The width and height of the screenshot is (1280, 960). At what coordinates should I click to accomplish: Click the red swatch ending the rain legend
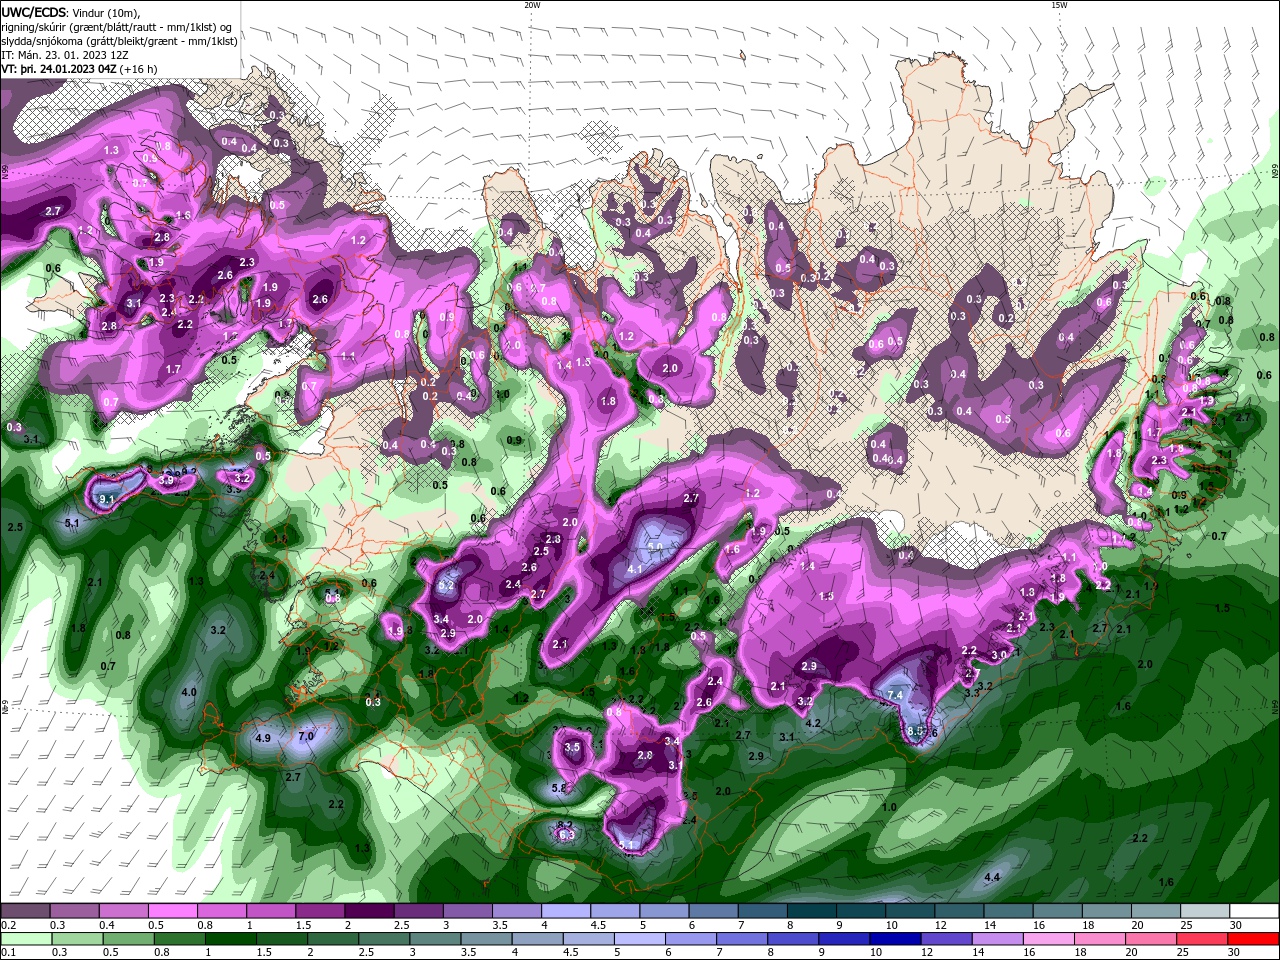pyautogui.click(x=1255, y=939)
